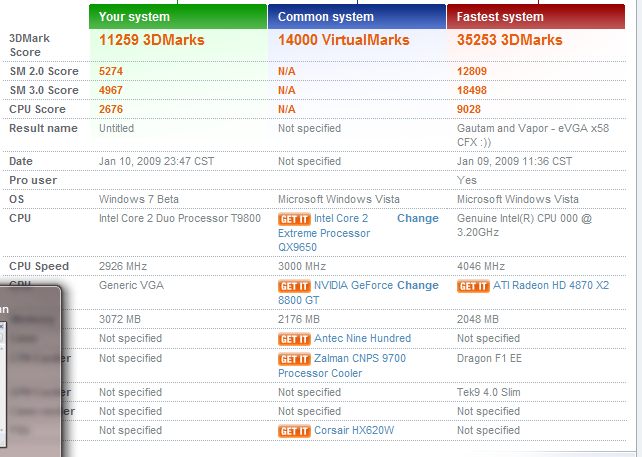642x457 pixels.
Task: Click the Result name row label
Action: [x=43, y=128]
